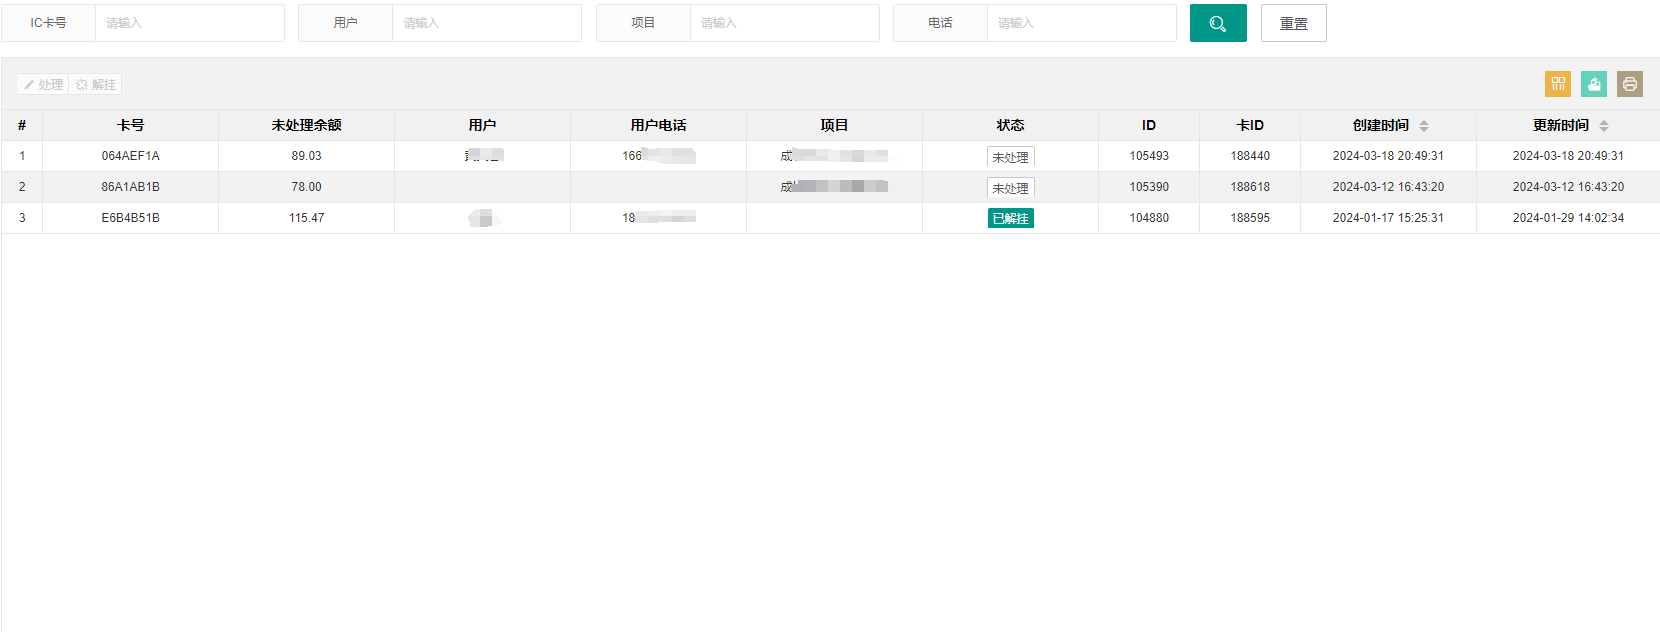
Task: Click the 未处理余额 column header
Action: (x=306, y=125)
